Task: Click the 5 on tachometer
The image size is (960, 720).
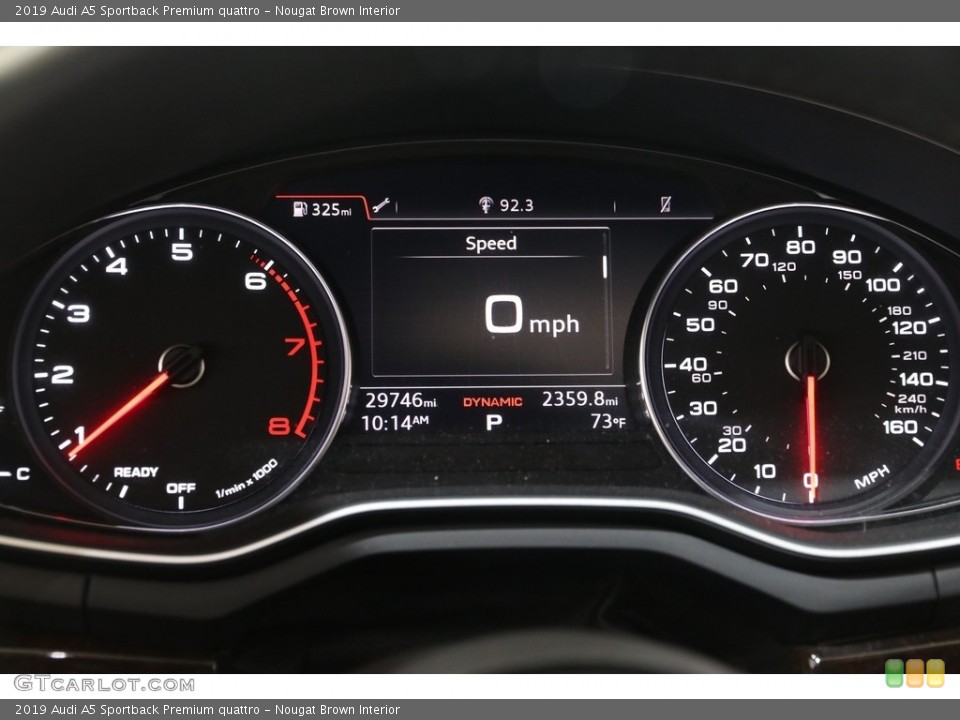Action: click(x=182, y=252)
